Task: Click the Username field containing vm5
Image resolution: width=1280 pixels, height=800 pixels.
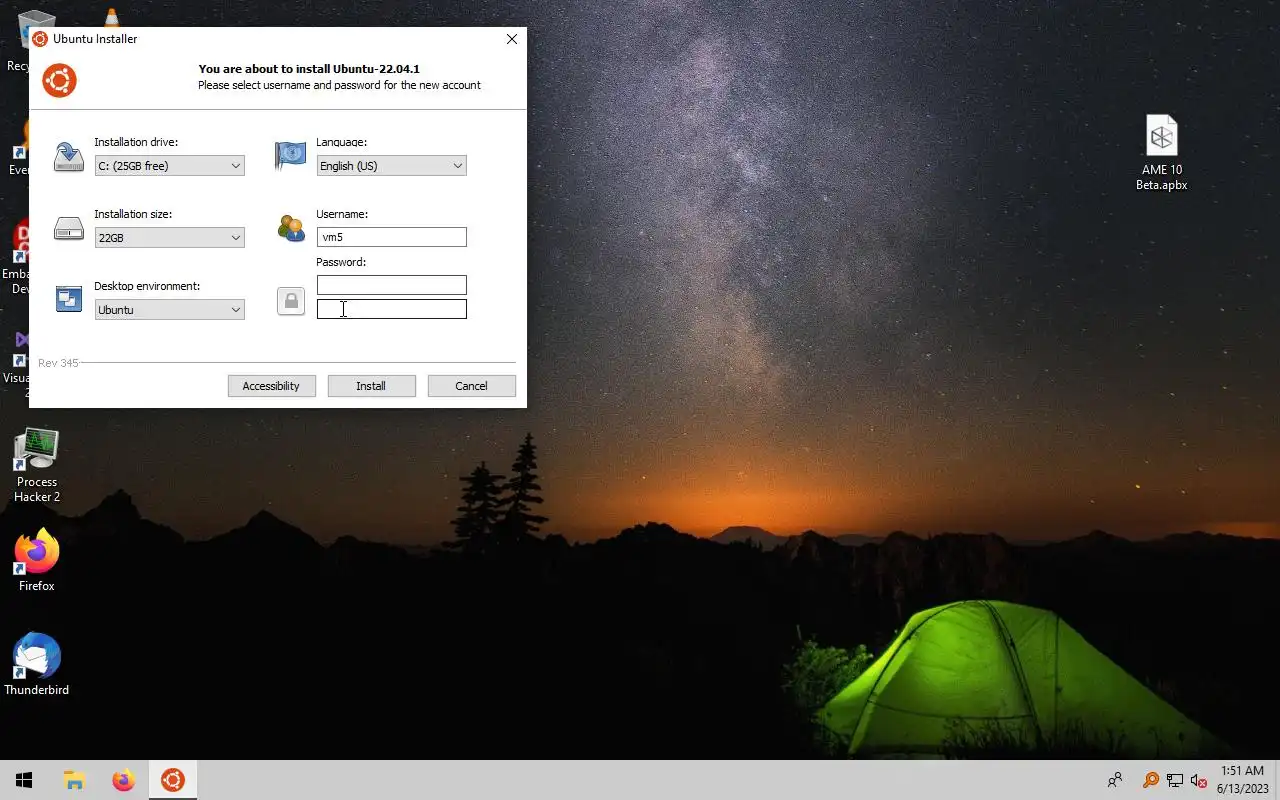Action: [x=391, y=237]
